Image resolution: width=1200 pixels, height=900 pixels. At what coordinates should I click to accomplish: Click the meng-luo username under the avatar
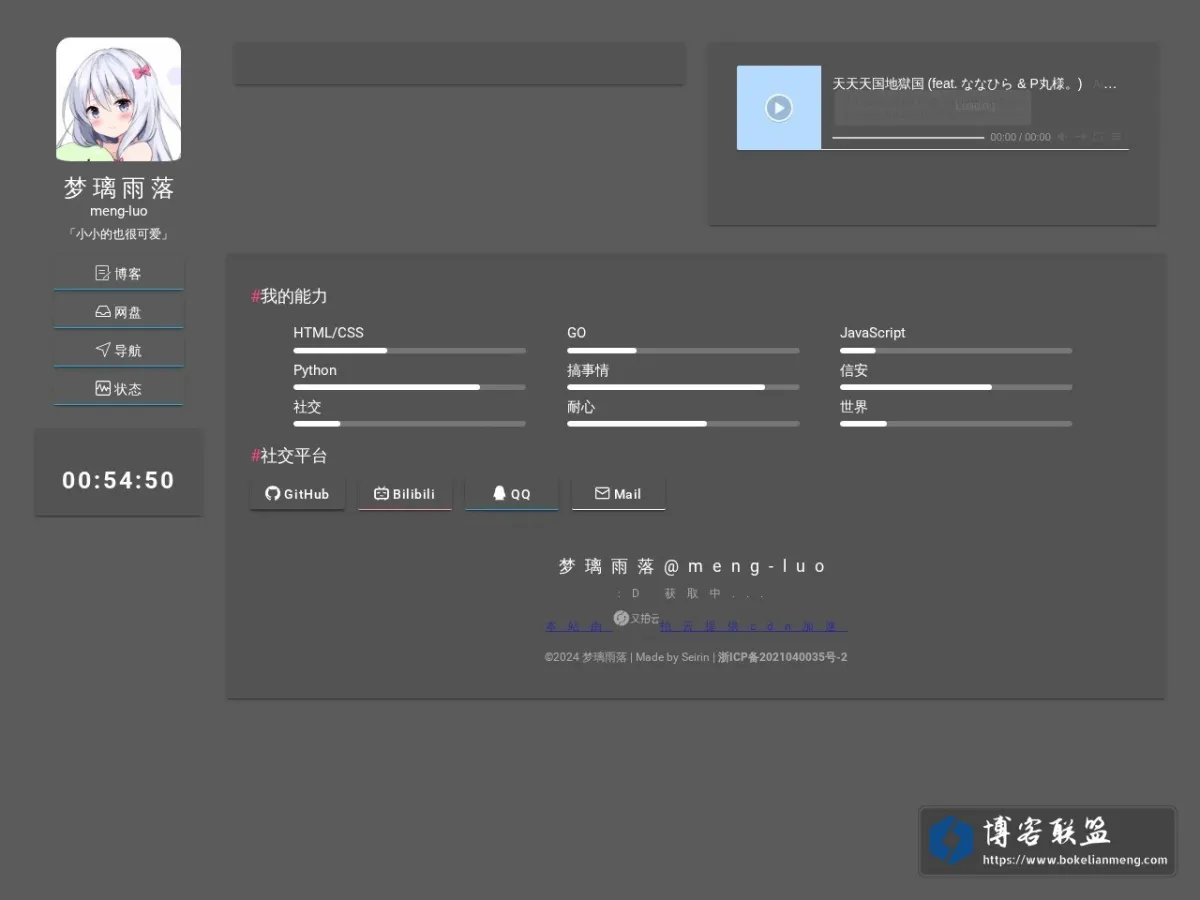[x=118, y=211]
